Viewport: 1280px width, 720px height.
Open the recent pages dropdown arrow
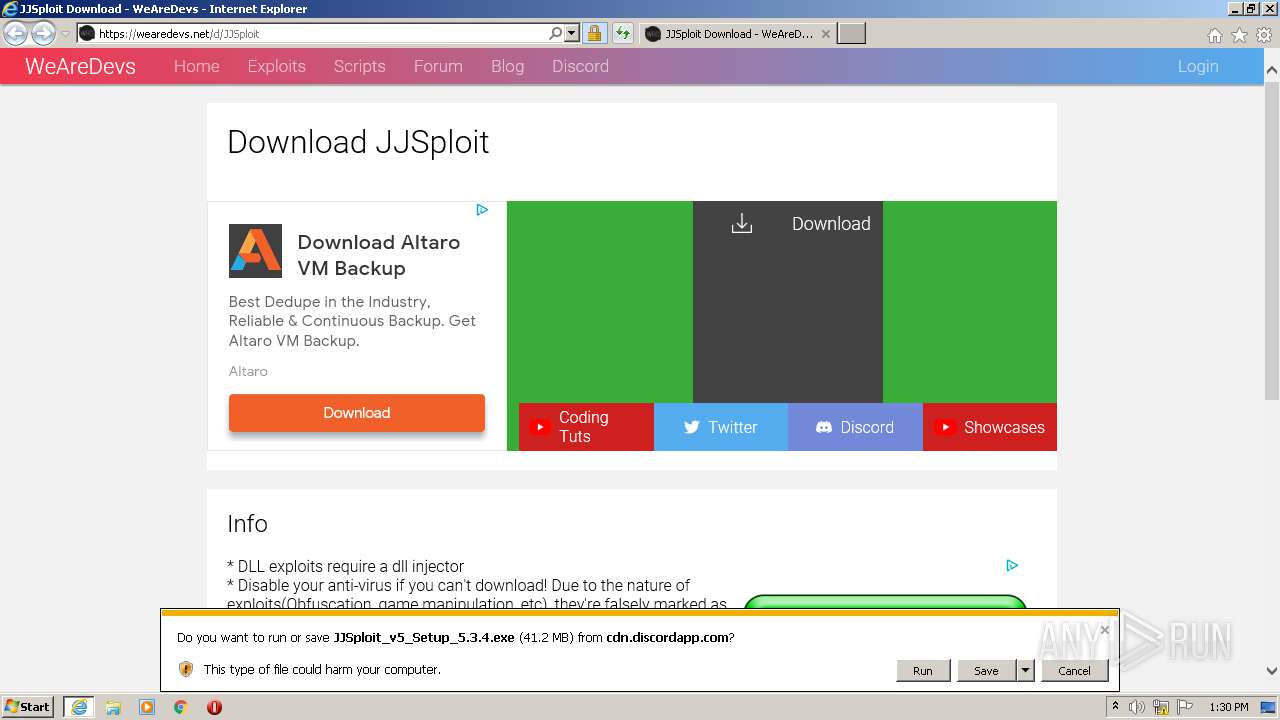coord(65,34)
